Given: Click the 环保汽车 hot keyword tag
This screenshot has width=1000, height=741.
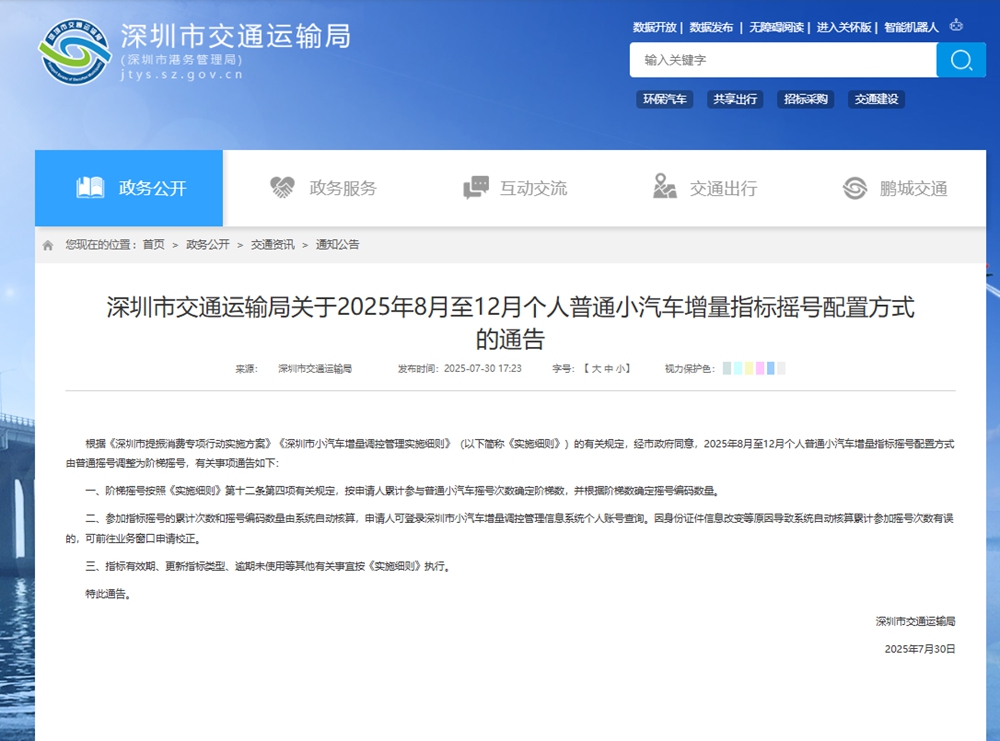Looking at the screenshot, I should pos(665,99).
